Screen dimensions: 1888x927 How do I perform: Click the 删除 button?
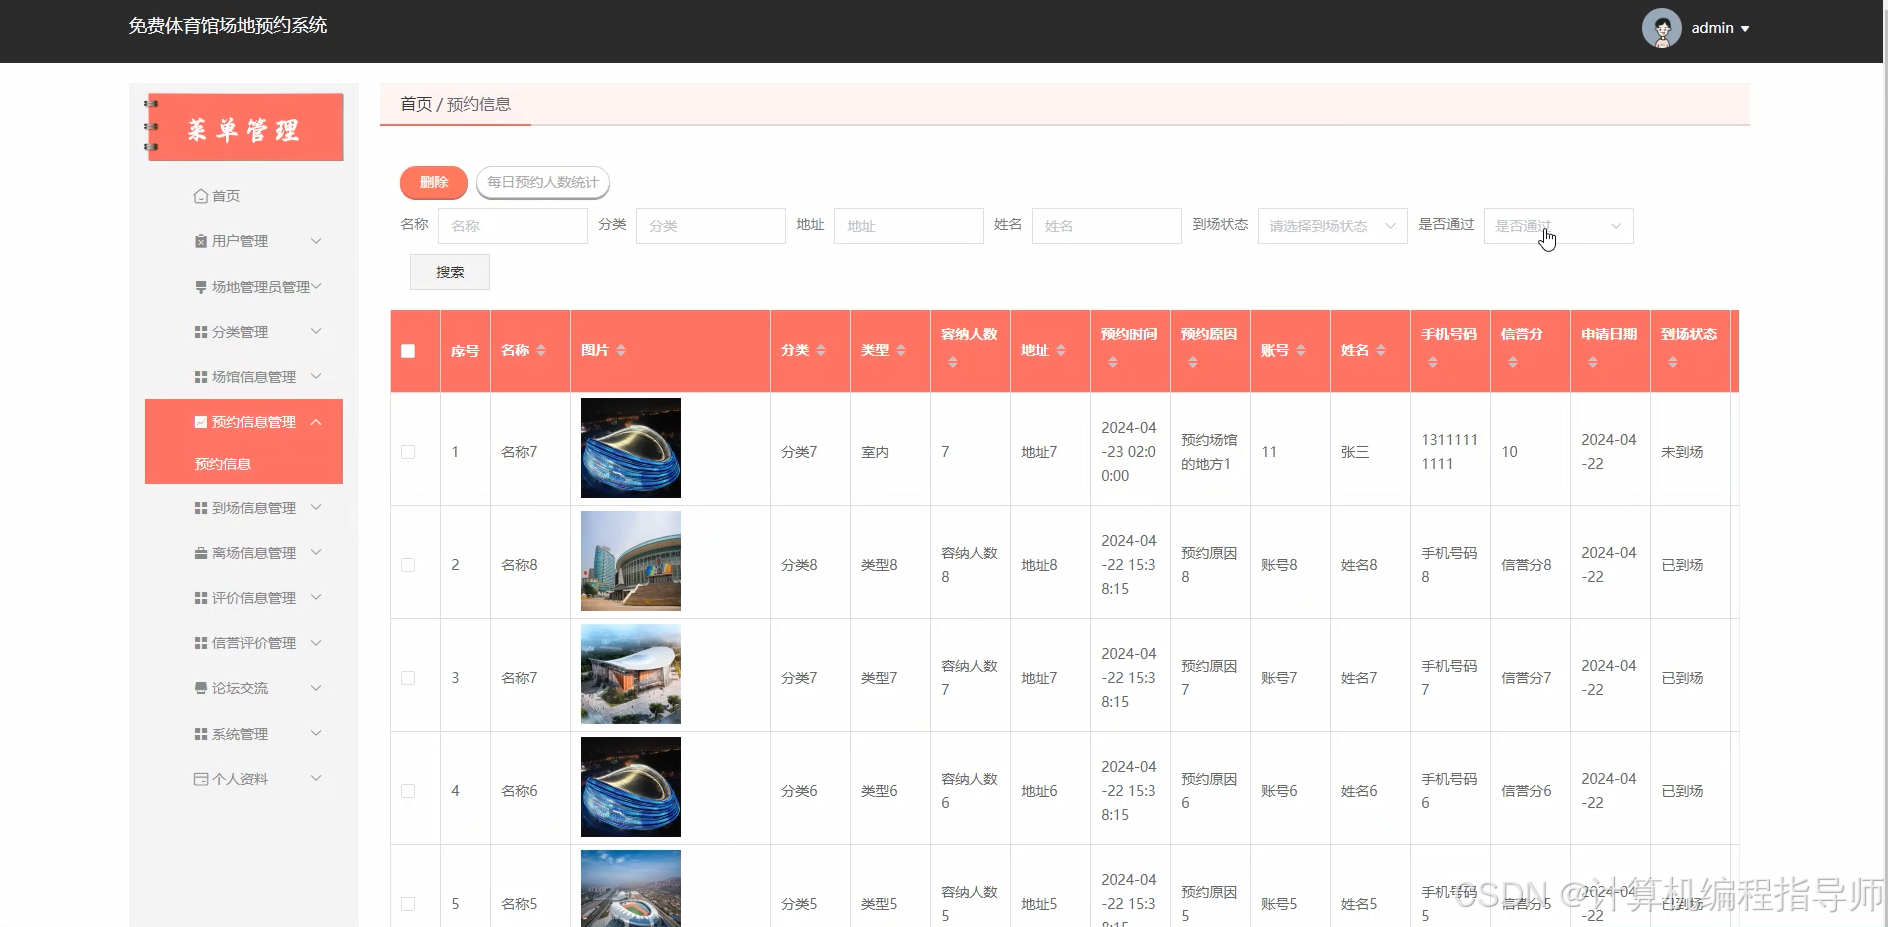(x=434, y=182)
